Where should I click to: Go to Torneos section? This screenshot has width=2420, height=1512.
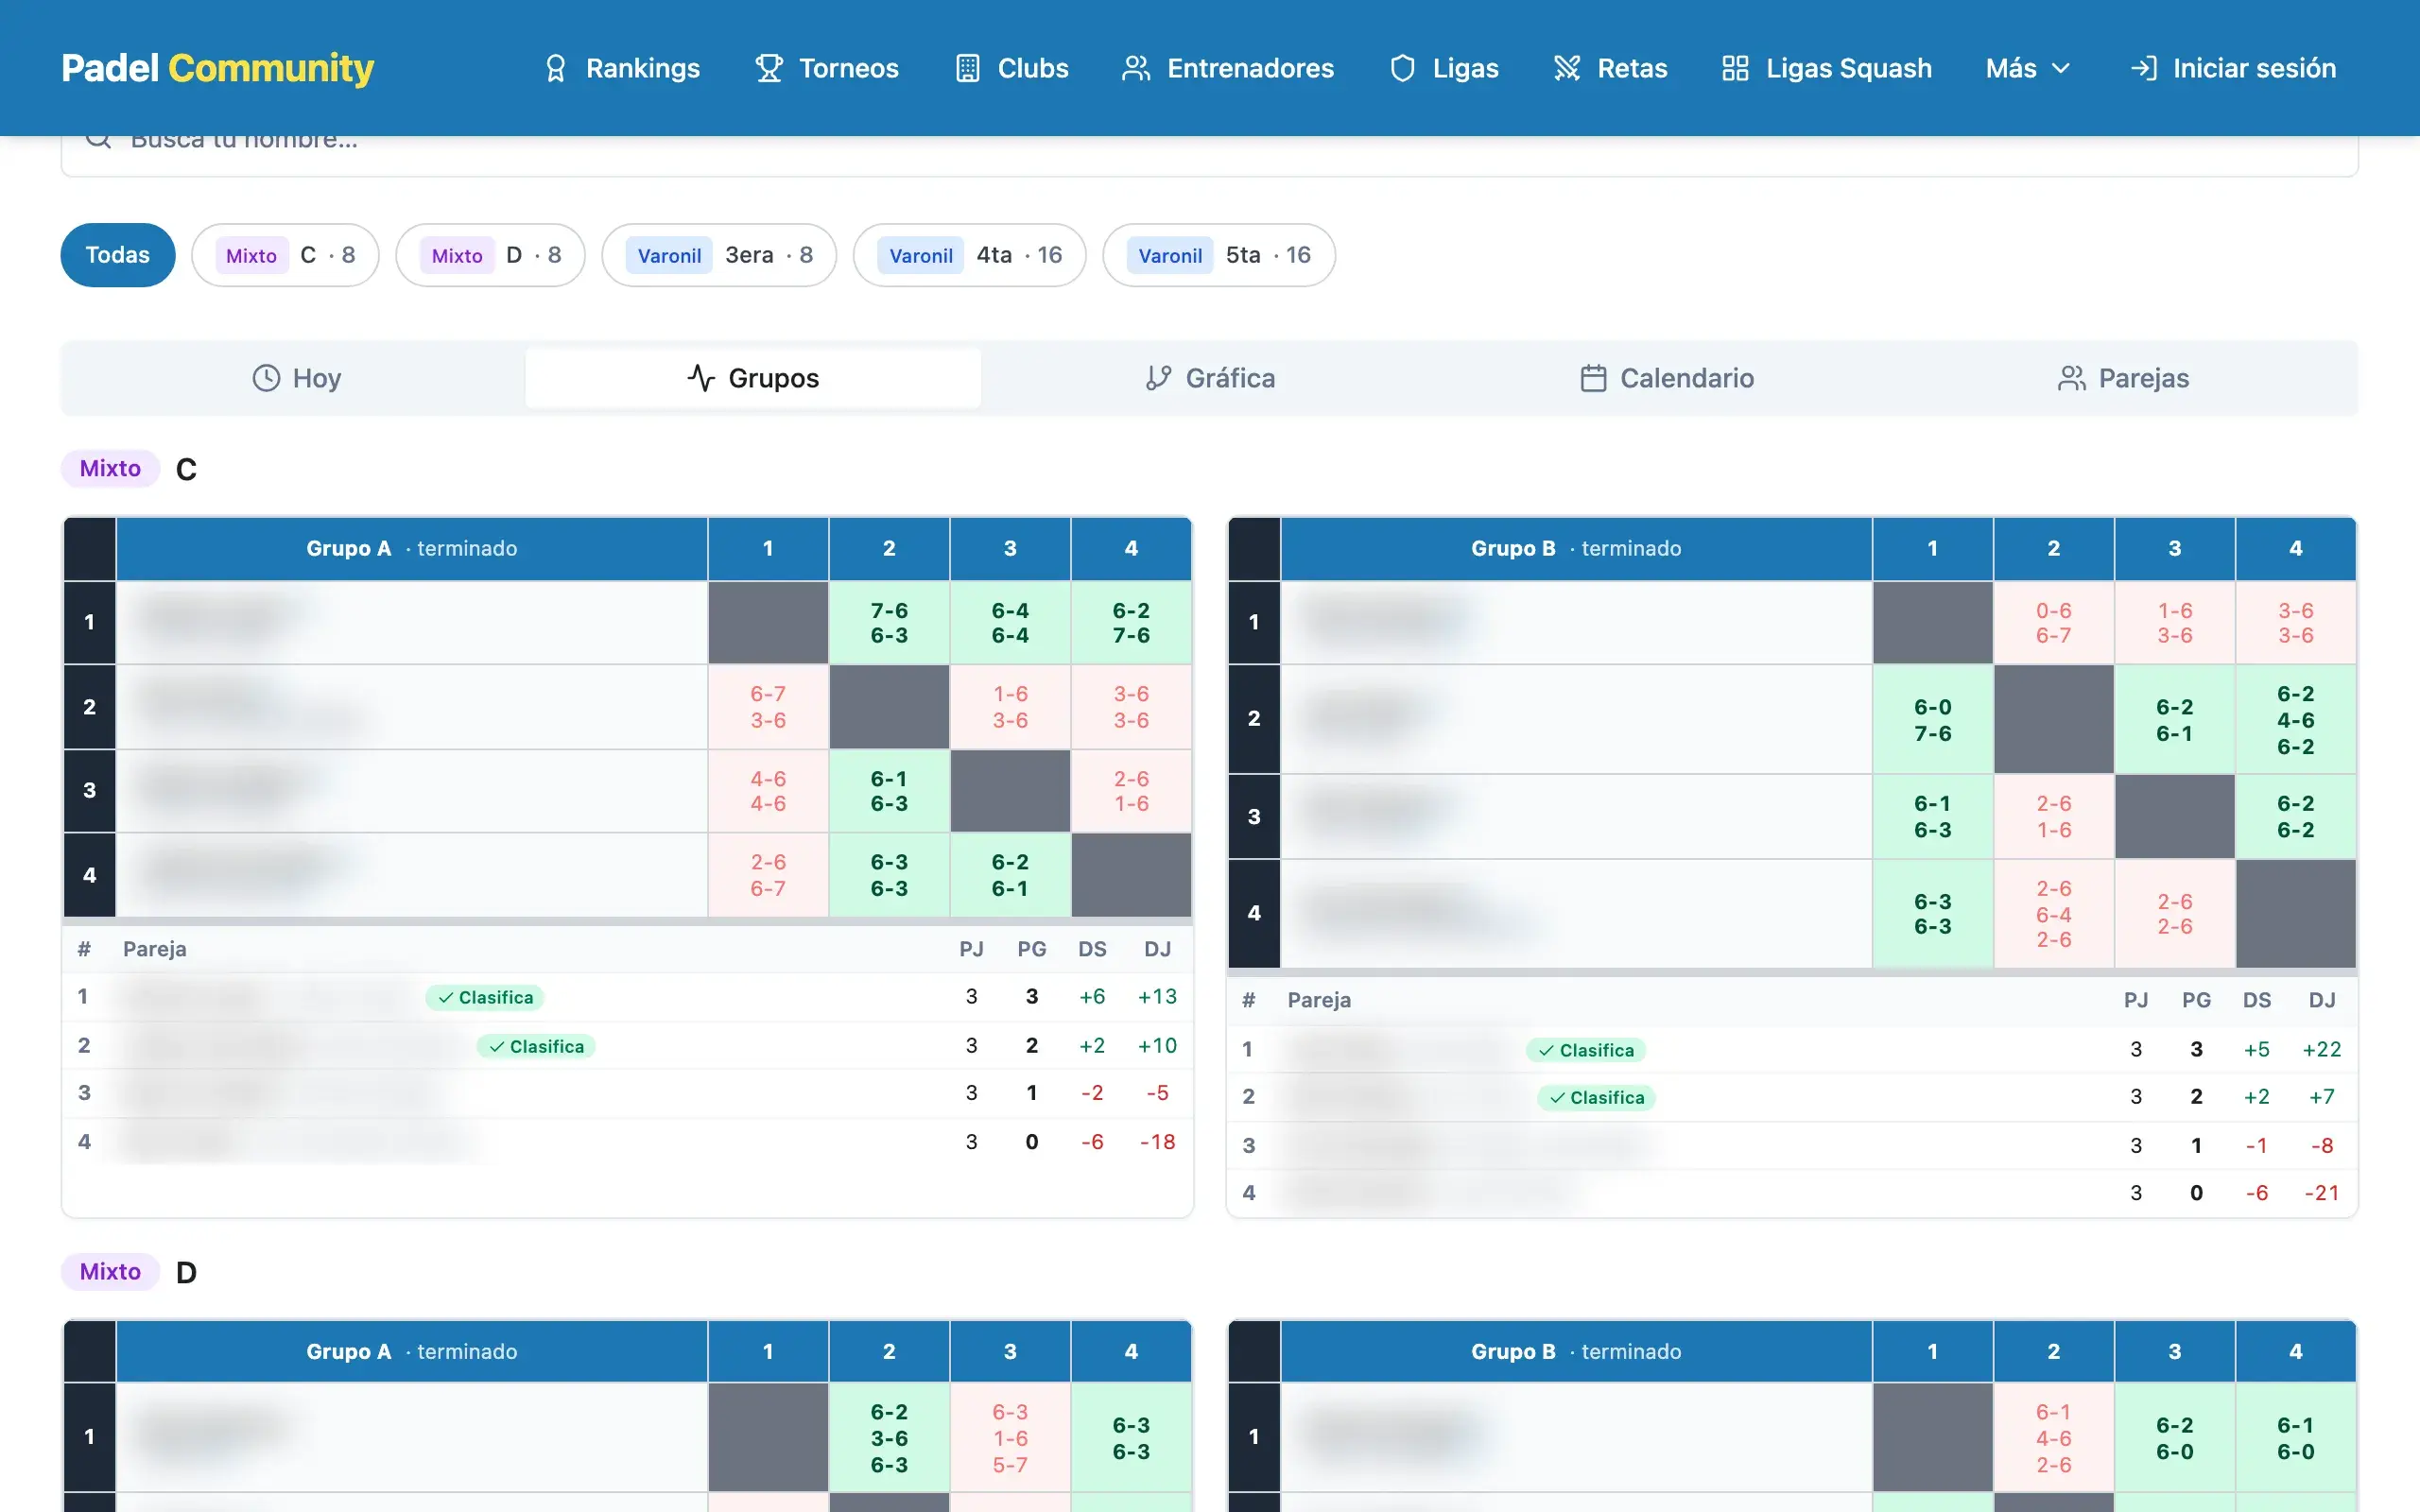(x=827, y=68)
